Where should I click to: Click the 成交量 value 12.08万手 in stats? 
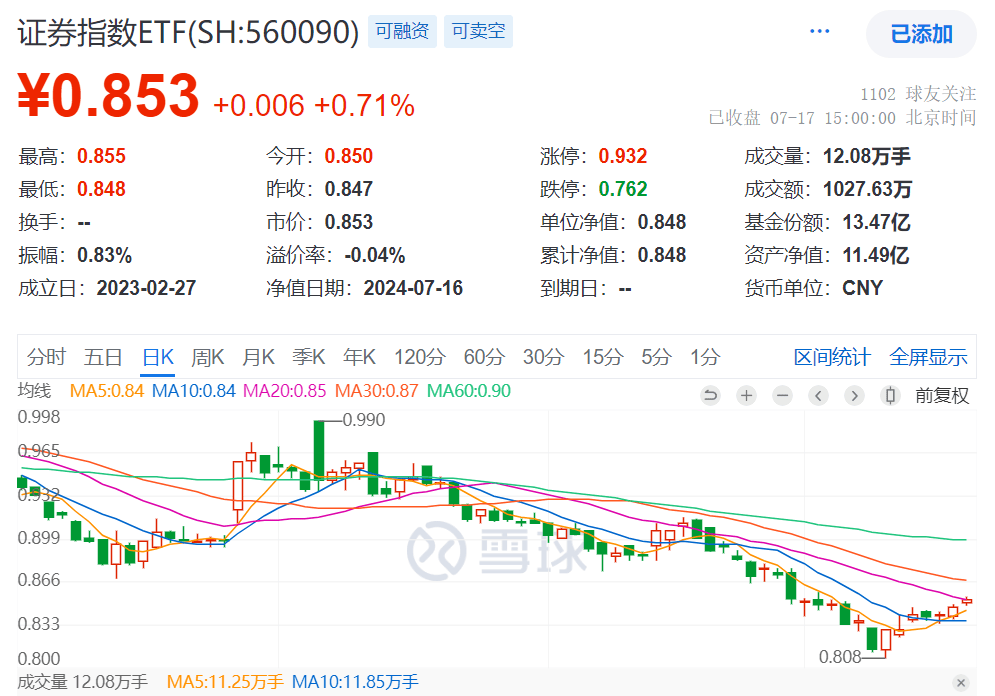[x=866, y=156]
